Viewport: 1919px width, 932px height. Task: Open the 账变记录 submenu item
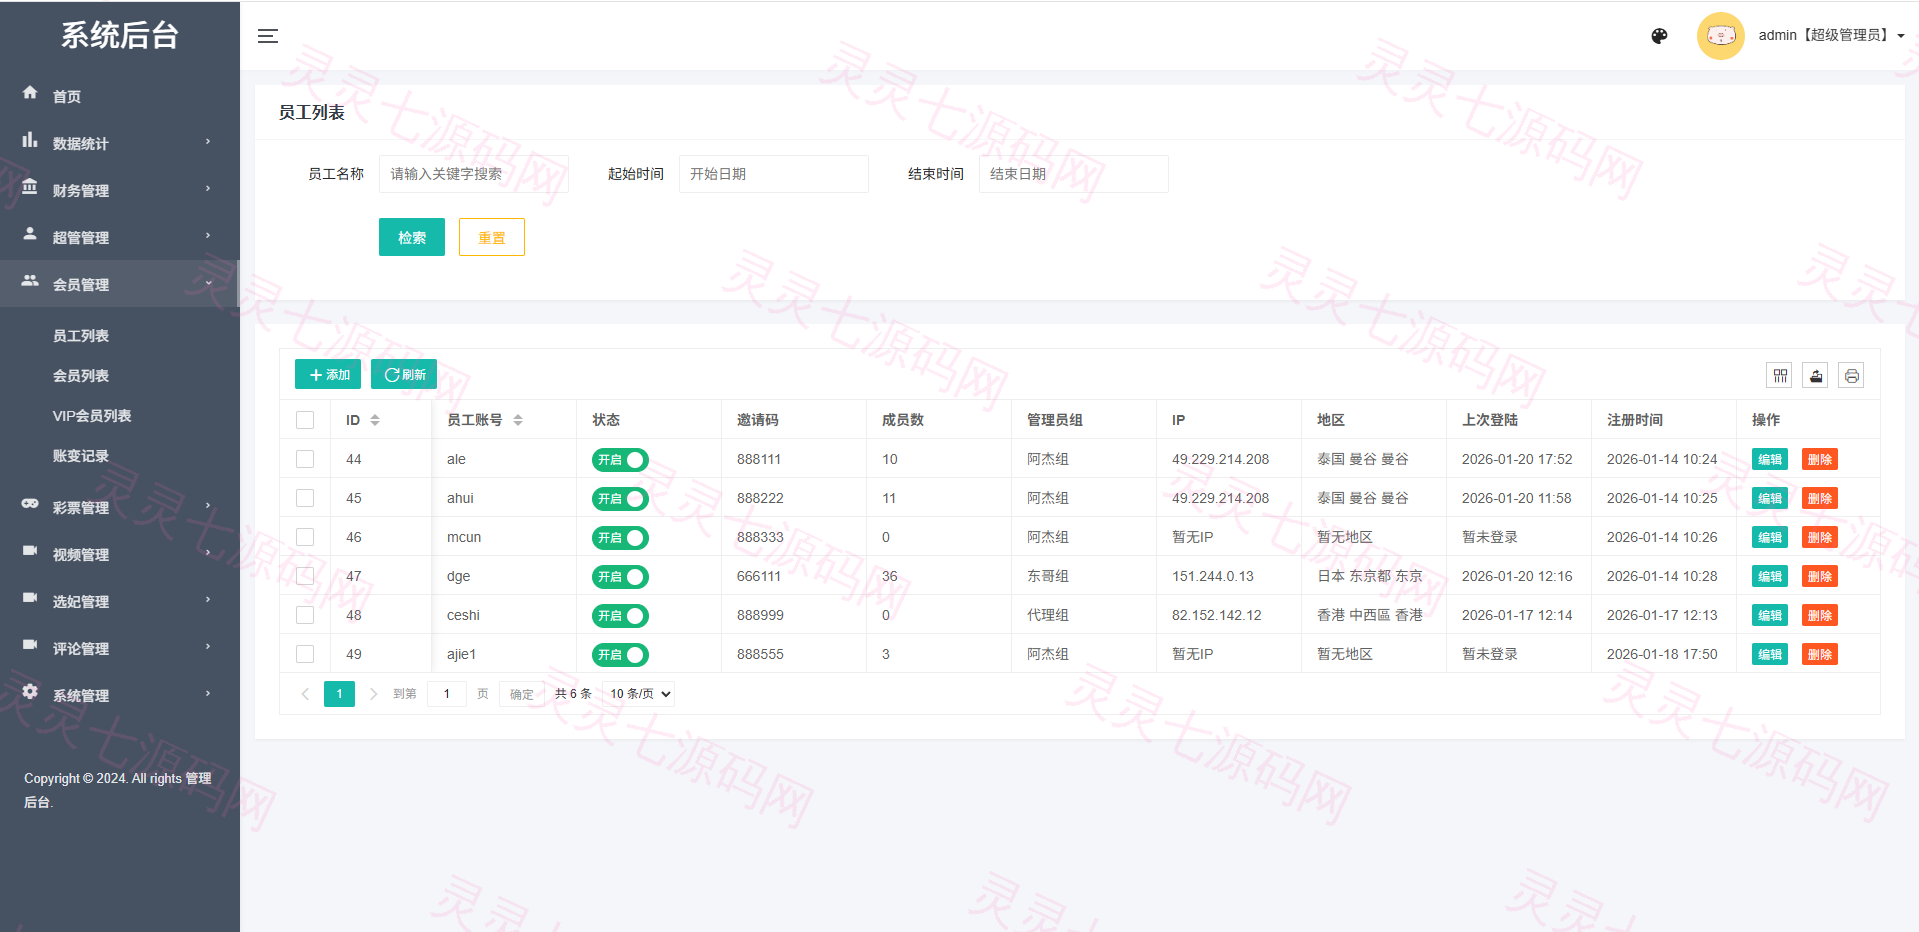point(81,456)
